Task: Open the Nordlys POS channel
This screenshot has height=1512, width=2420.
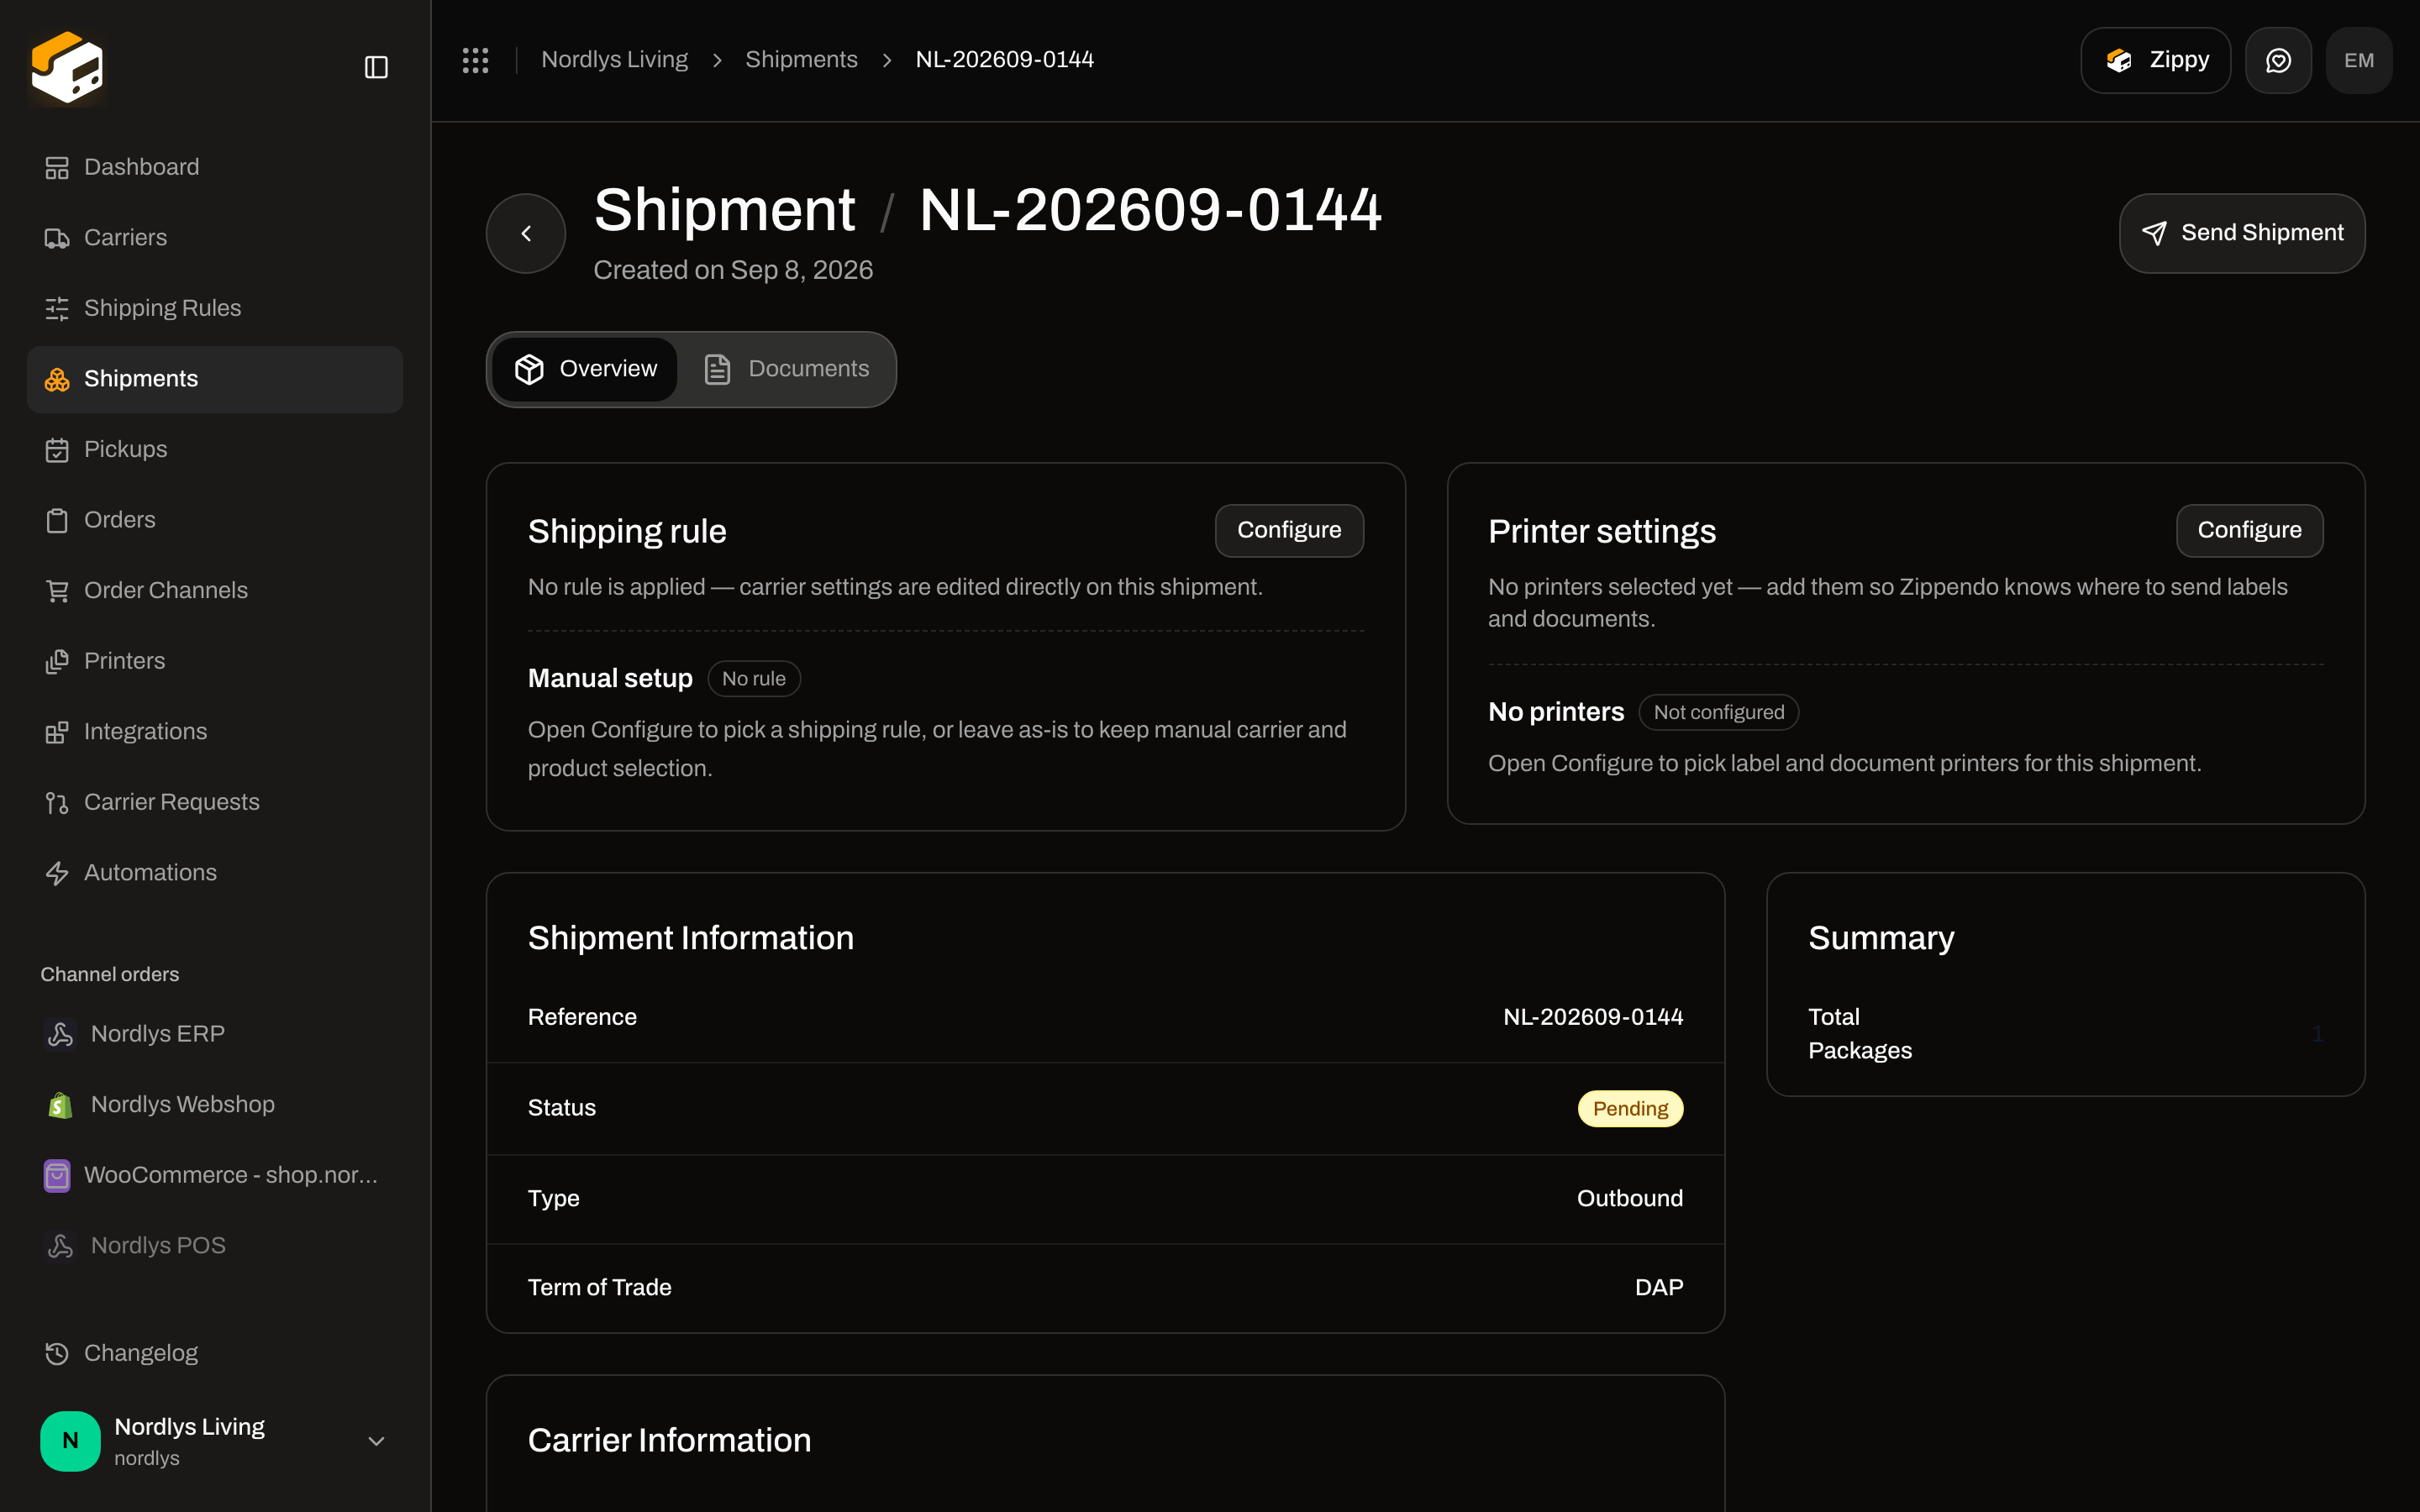Action: (x=215, y=1246)
